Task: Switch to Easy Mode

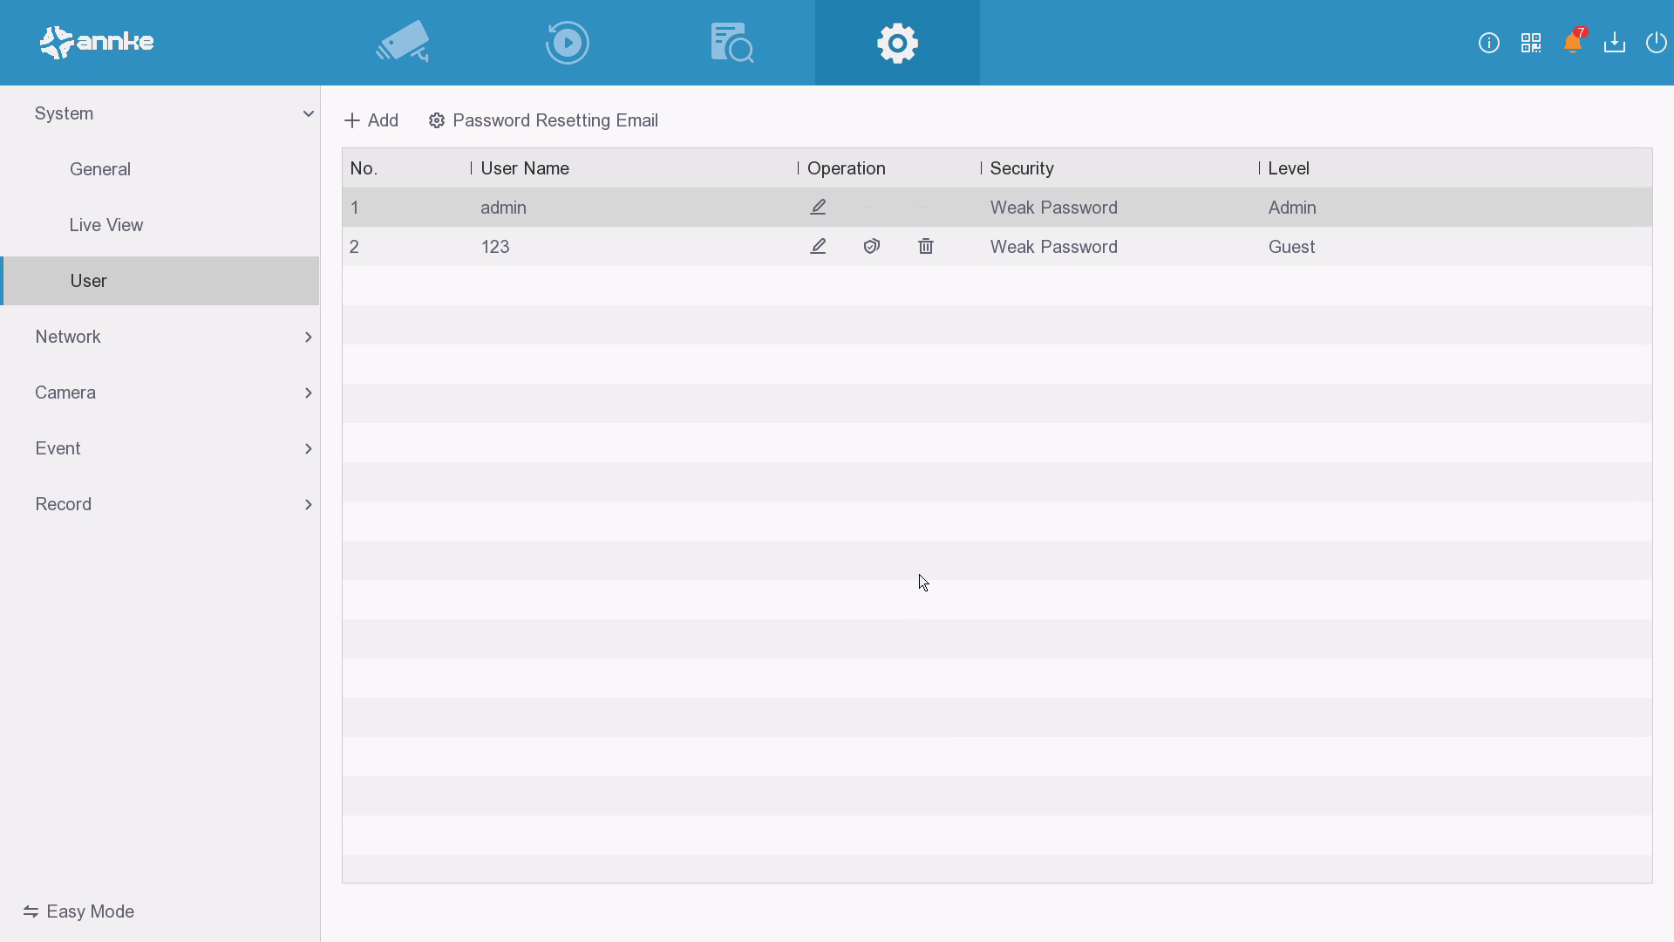Action: pos(79,911)
